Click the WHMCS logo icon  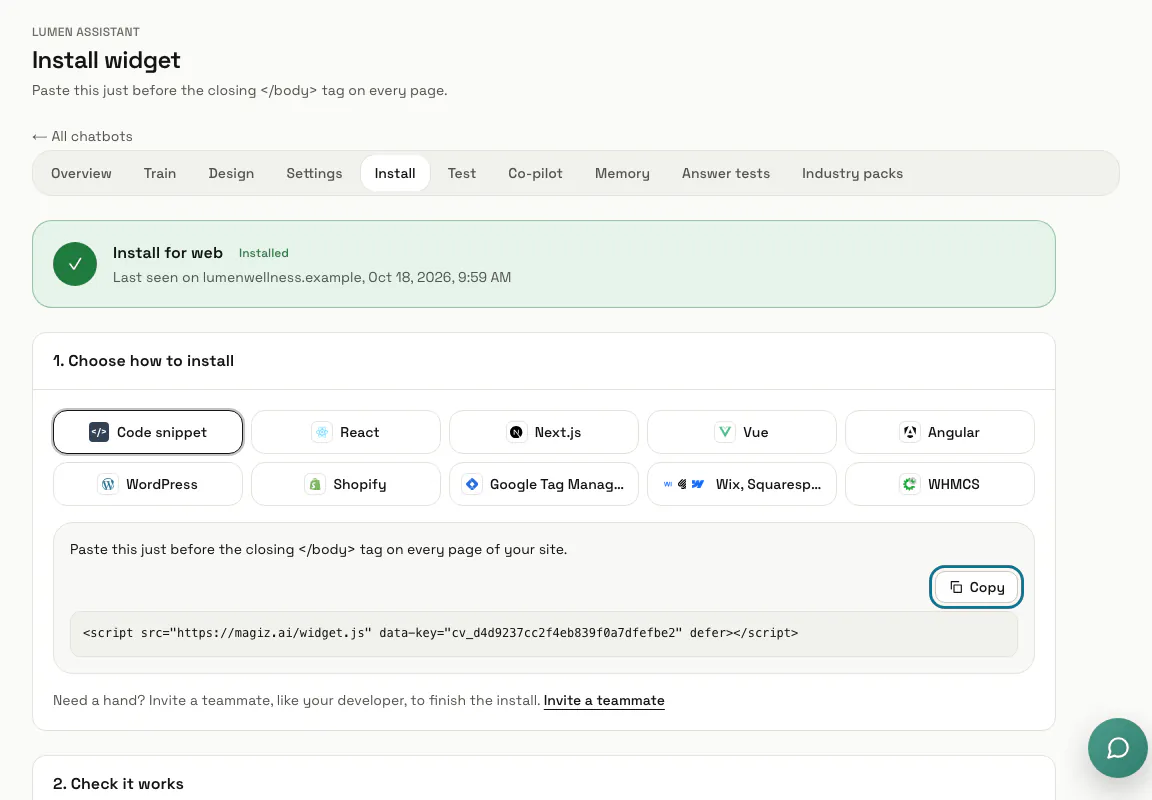tap(910, 484)
